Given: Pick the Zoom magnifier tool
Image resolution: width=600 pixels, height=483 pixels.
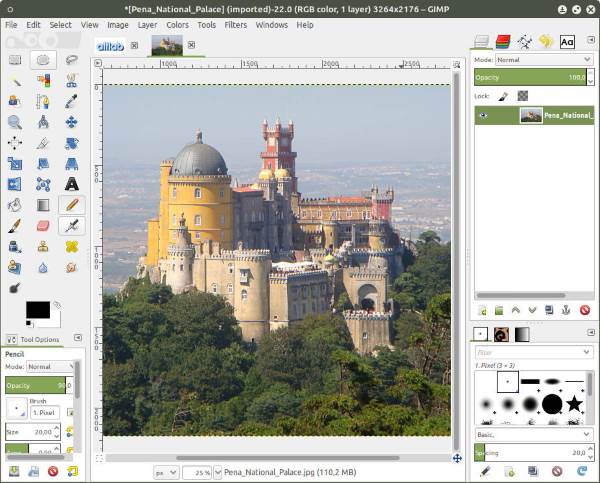Looking at the screenshot, I should click(14, 122).
